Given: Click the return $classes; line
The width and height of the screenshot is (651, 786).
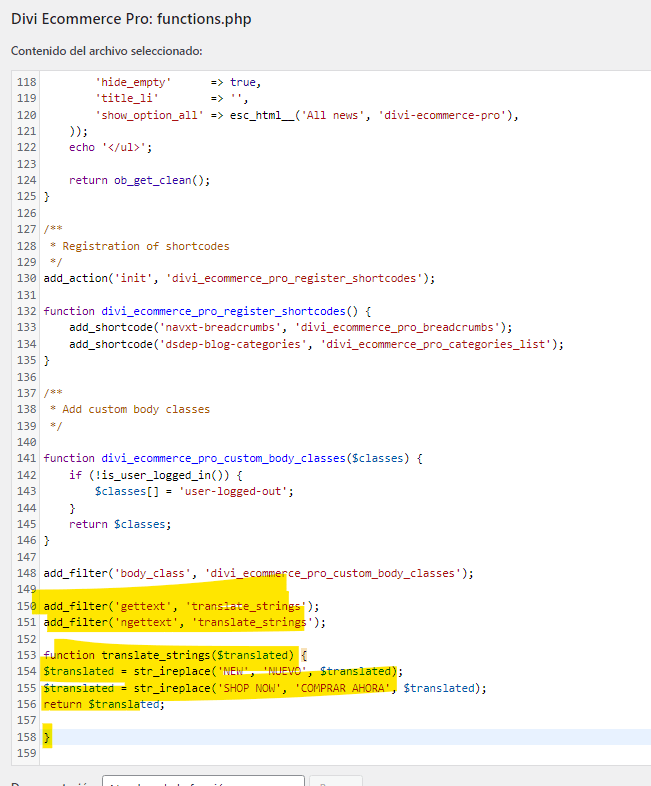Looking at the screenshot, I should click(x=120, y=524).
